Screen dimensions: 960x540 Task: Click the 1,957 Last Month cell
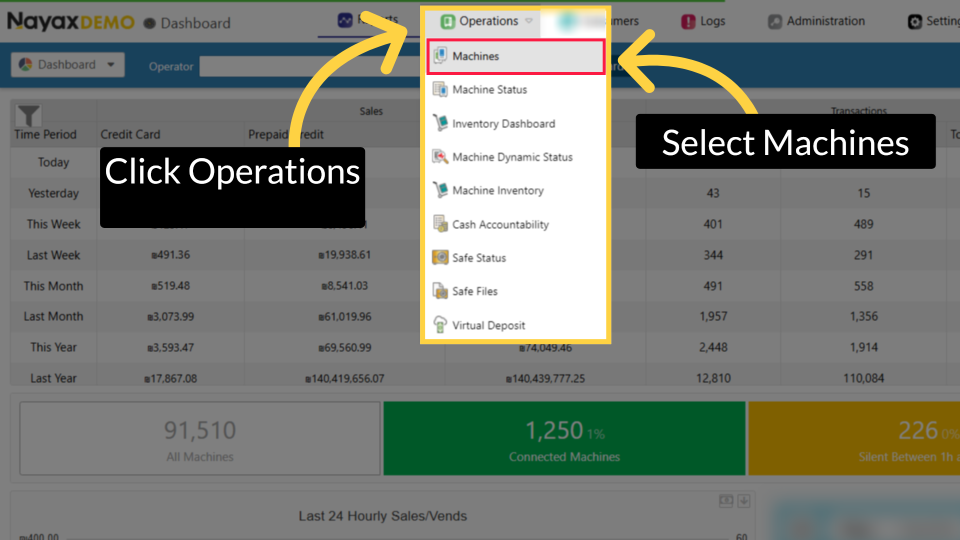(x=713, y=317)
